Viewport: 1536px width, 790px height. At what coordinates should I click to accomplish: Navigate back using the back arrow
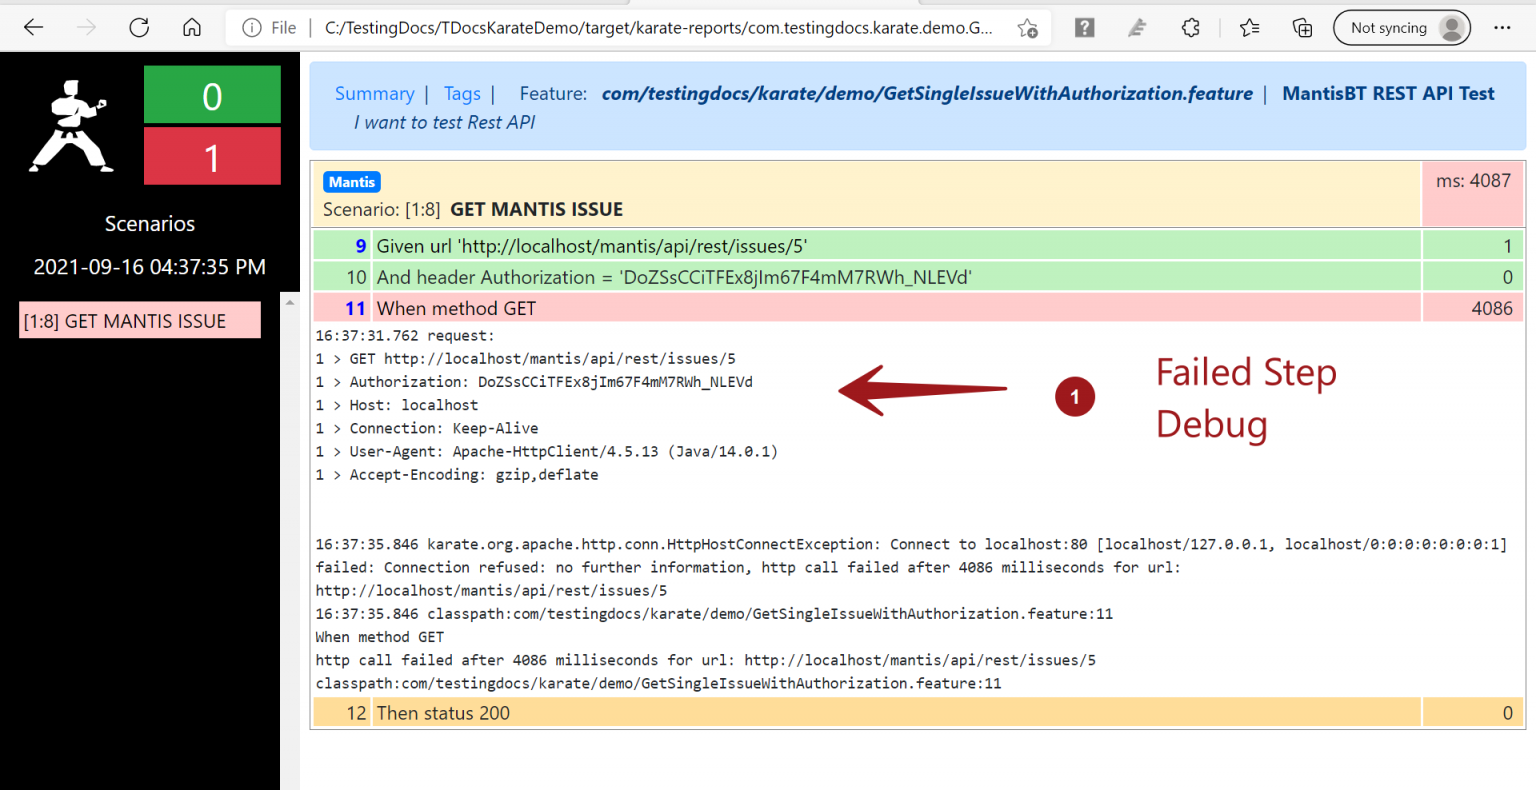click(x=33, y=27)
